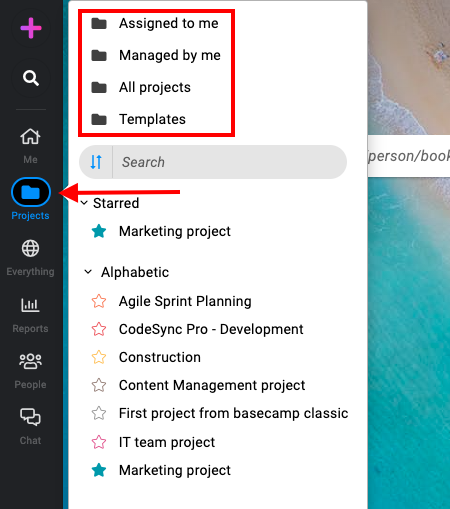Open the Chat bubbles icon
The height and width of the screenshot is (509, 450).
30,417
